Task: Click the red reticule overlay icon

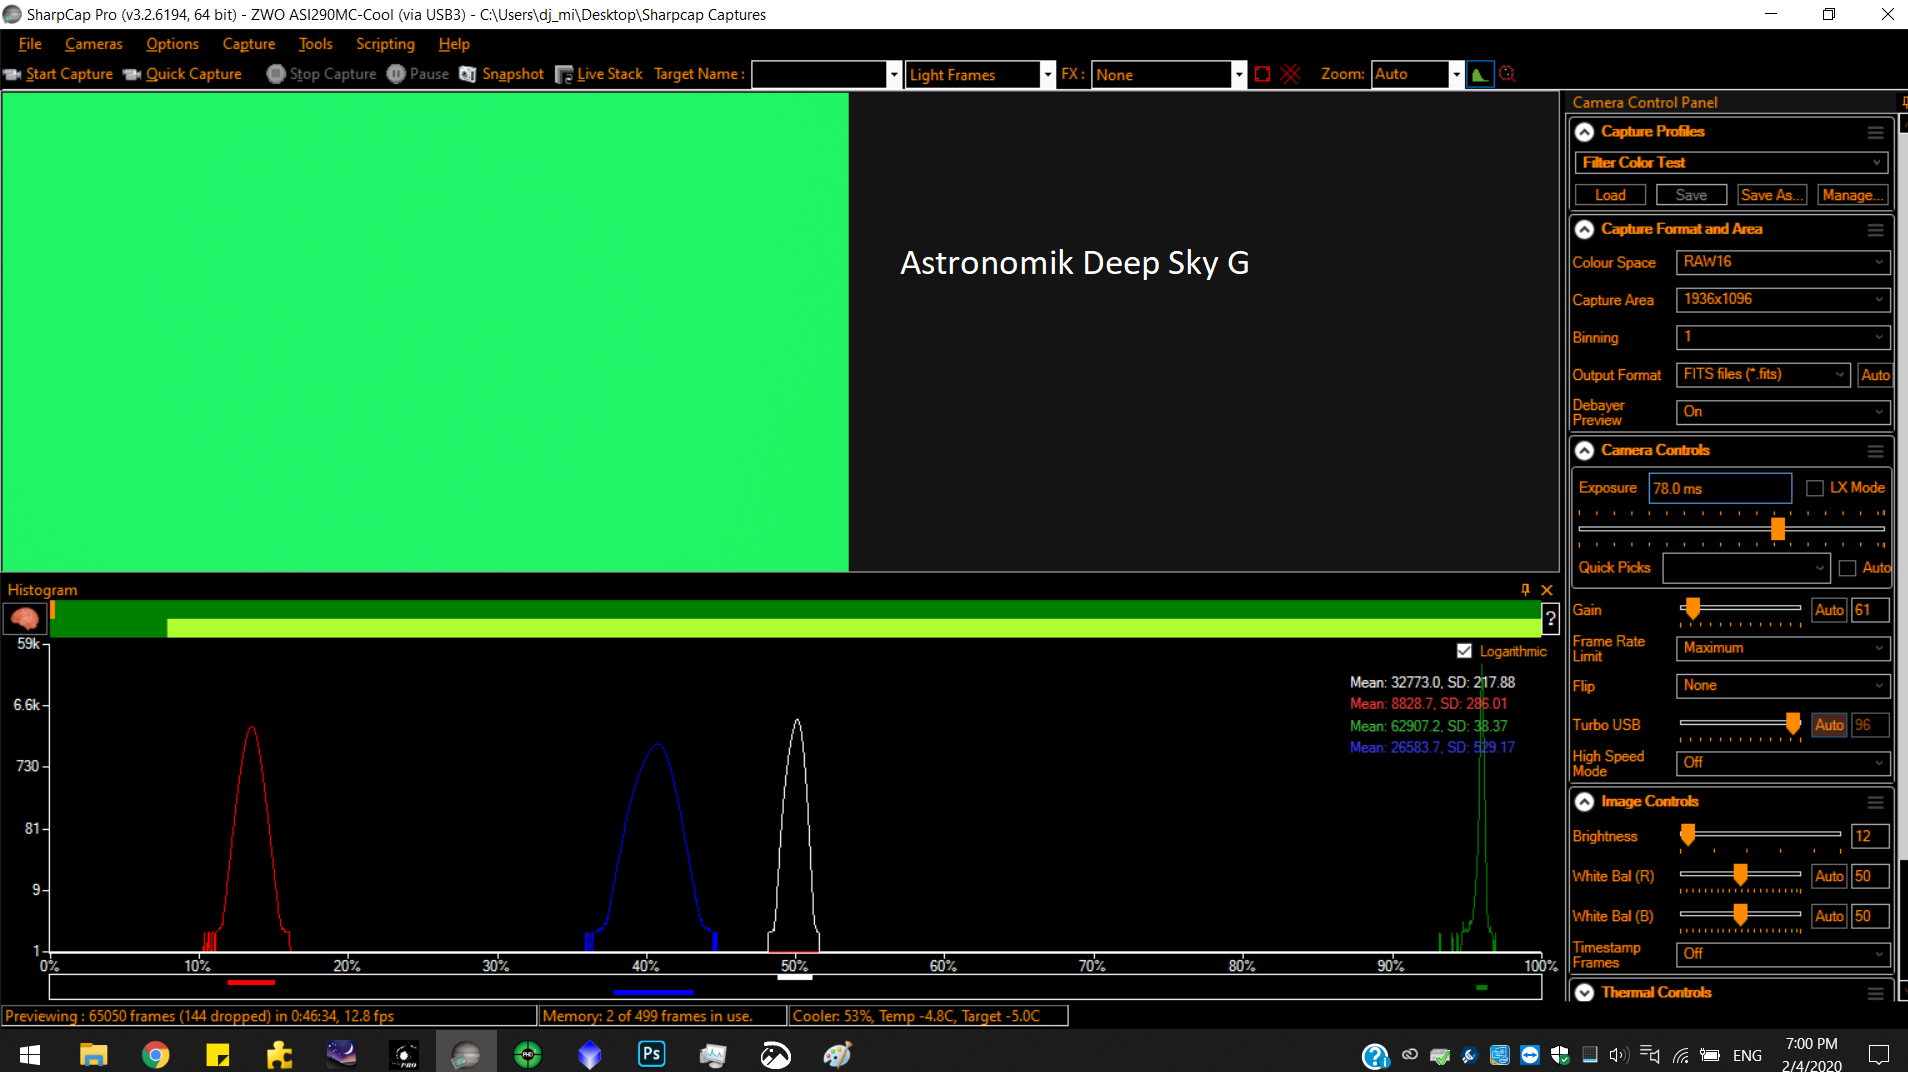Action: (x=1291, y=74)
